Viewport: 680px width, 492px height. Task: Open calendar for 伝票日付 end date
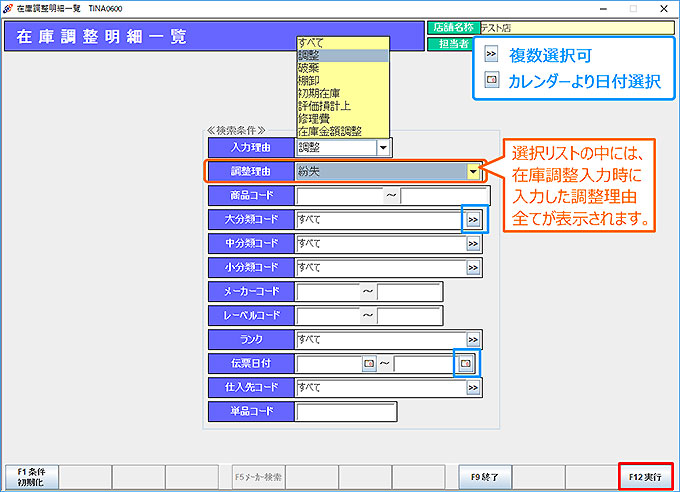pyautogui.click(x=466, y=363)
